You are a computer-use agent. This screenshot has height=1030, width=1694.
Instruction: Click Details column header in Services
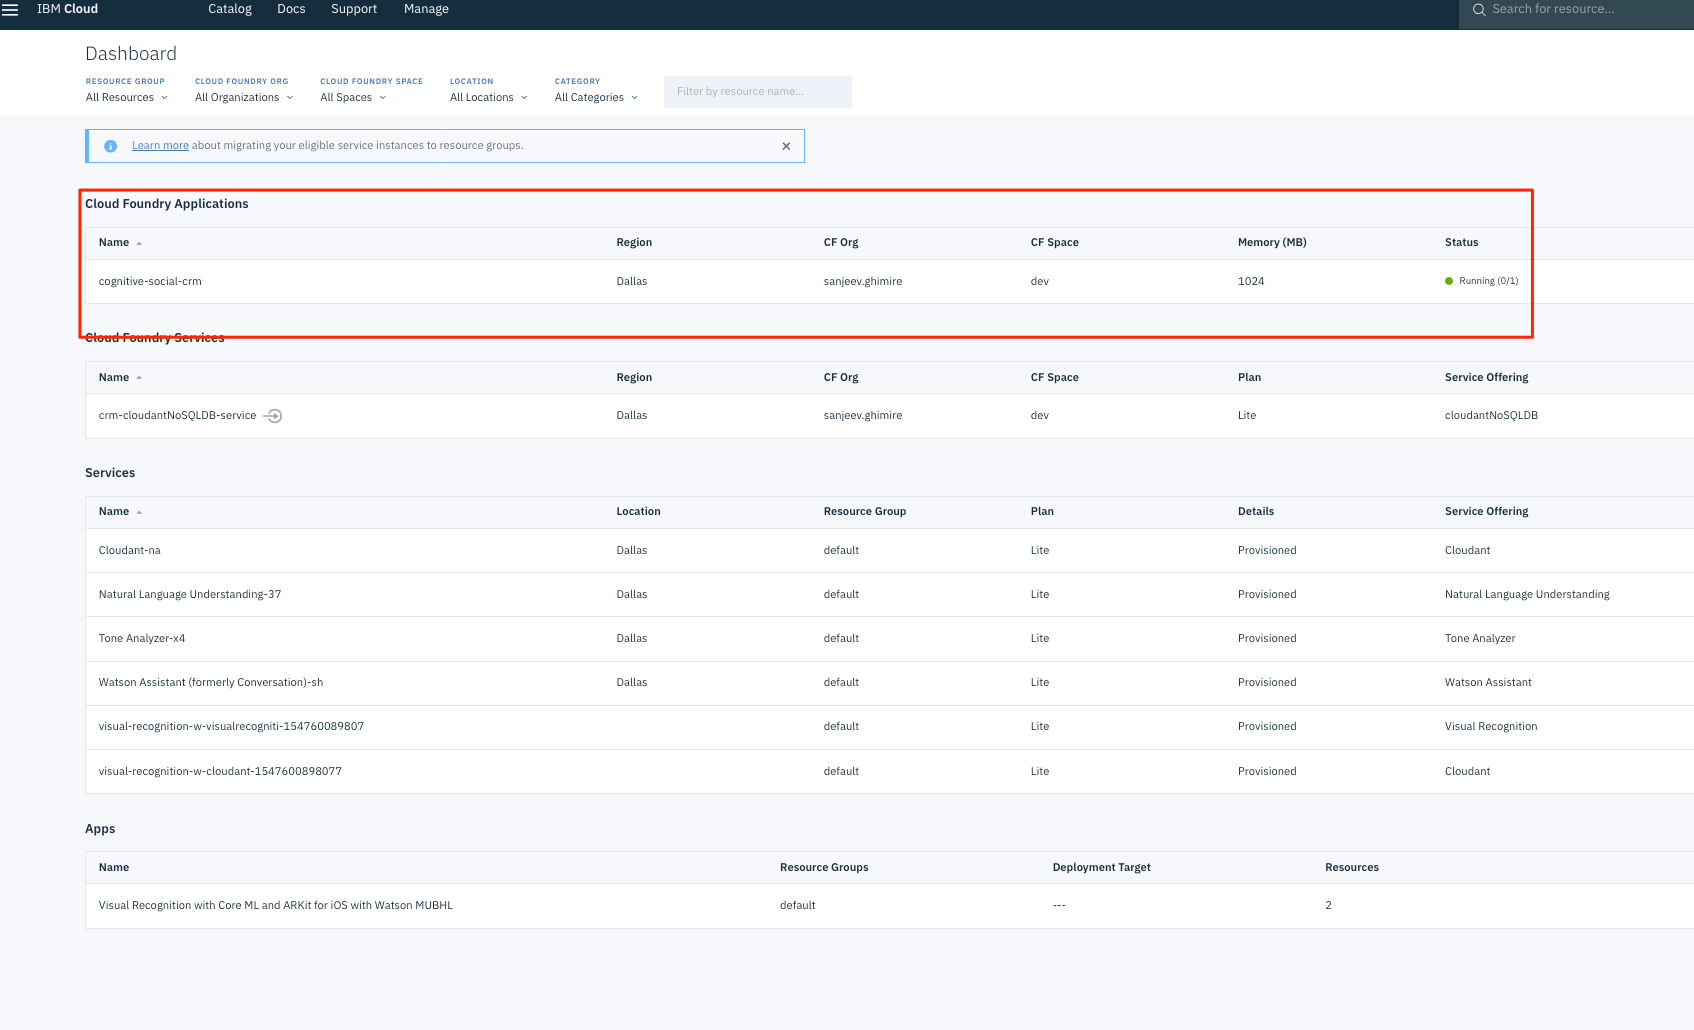1256,511
